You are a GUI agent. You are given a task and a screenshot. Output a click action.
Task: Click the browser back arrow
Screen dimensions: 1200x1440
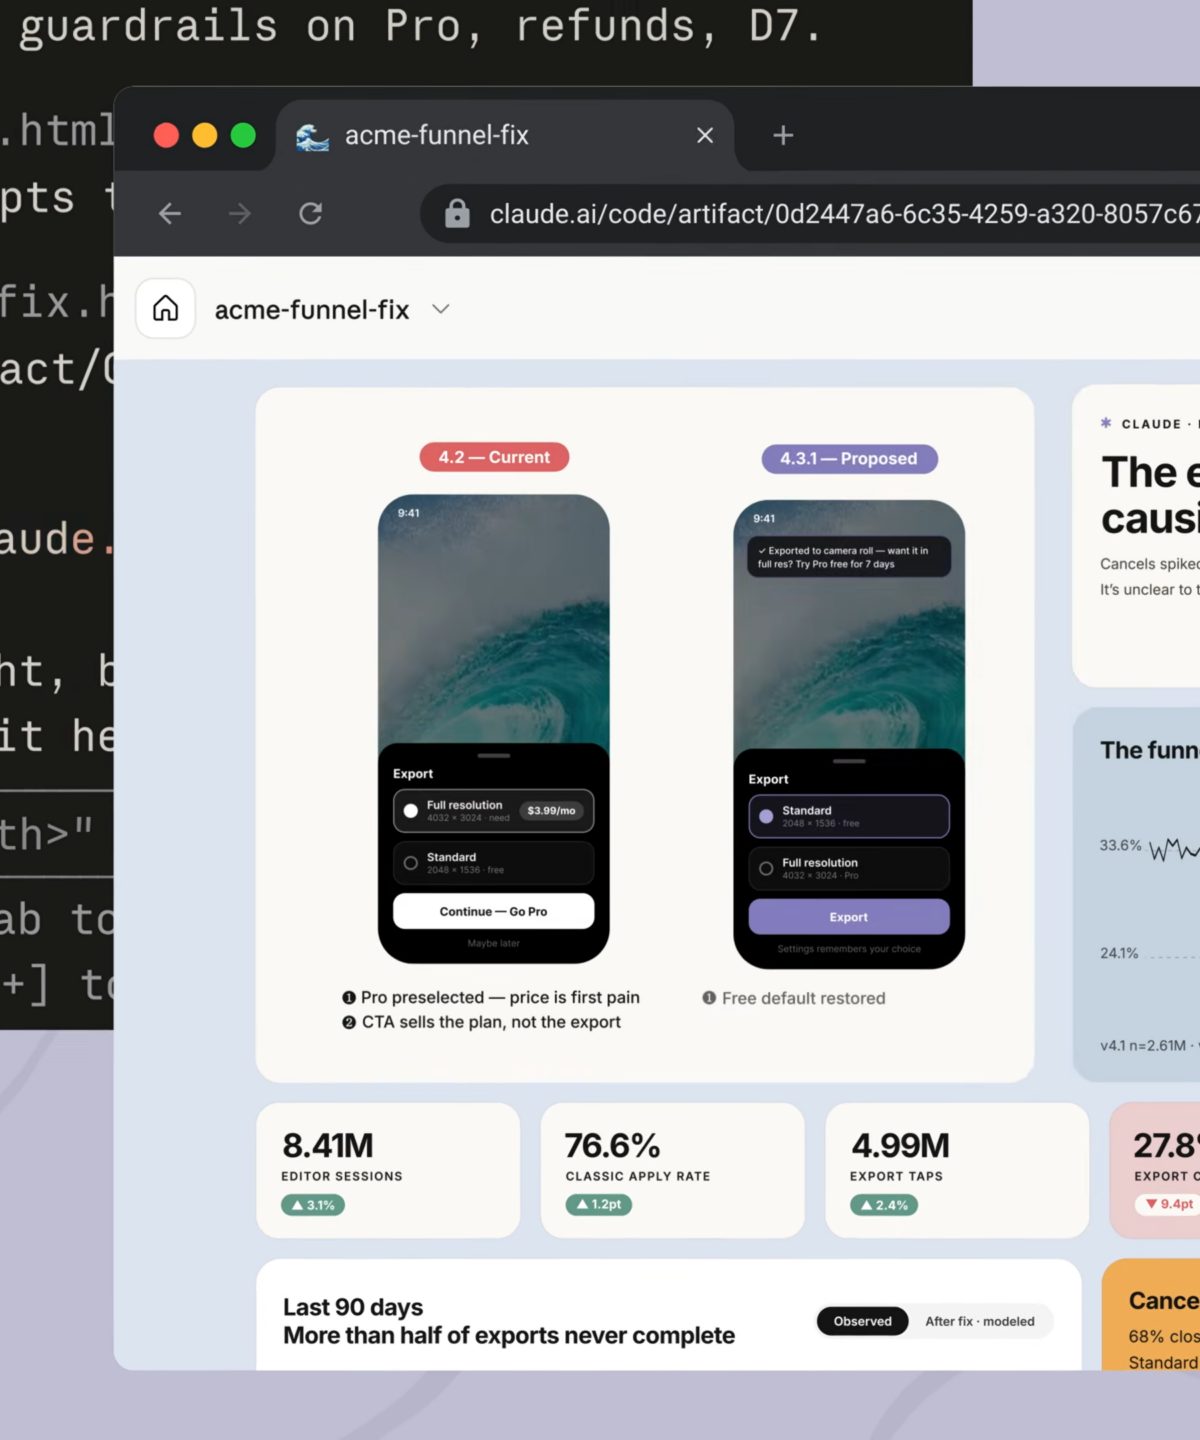click(x=170, y=213)
